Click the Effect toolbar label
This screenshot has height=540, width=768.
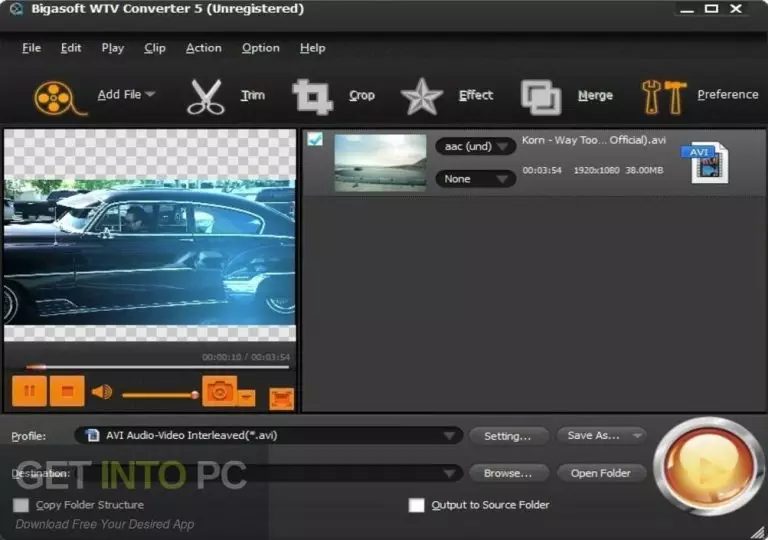[x=476, y=95]
